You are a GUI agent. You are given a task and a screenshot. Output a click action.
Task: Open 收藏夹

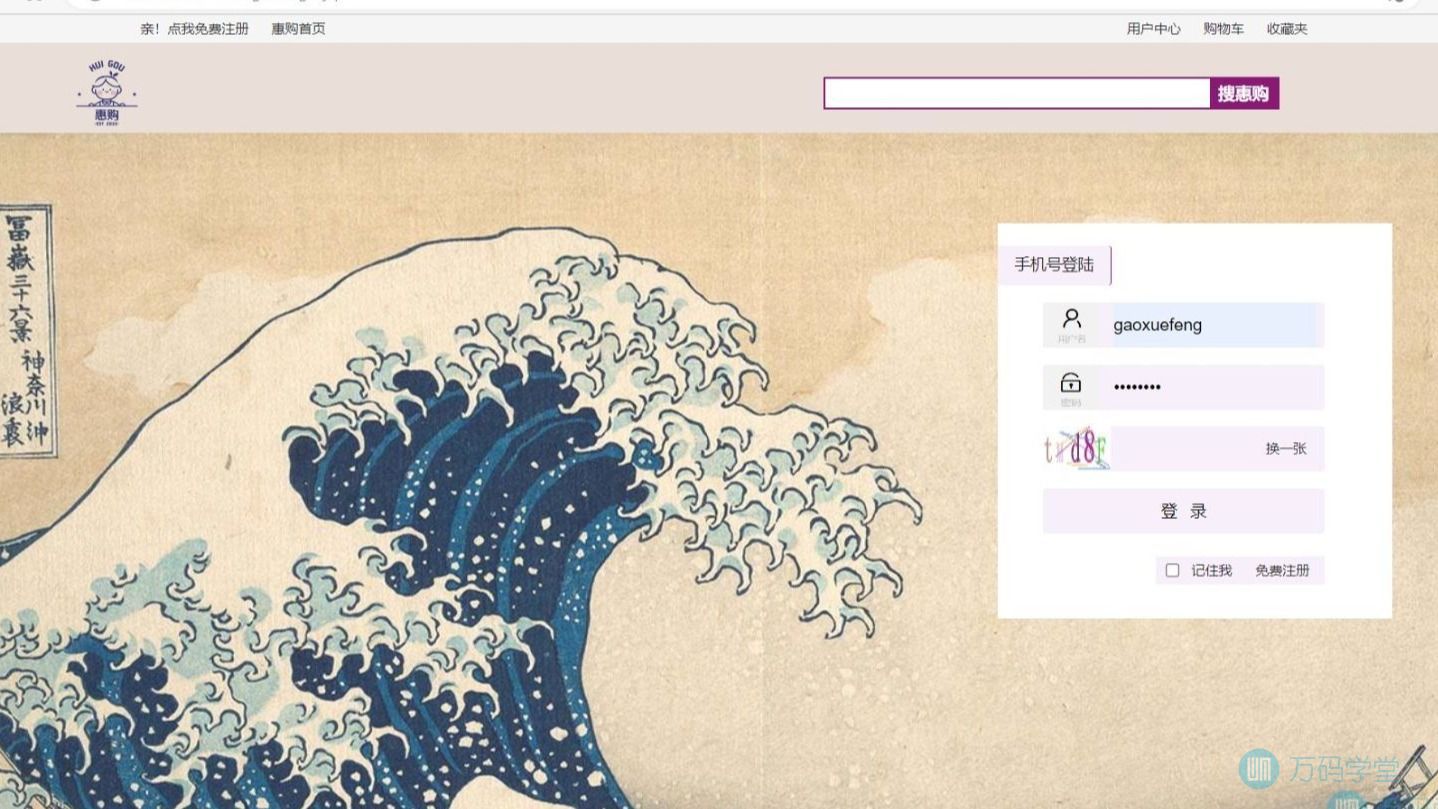coord(1287,28)
